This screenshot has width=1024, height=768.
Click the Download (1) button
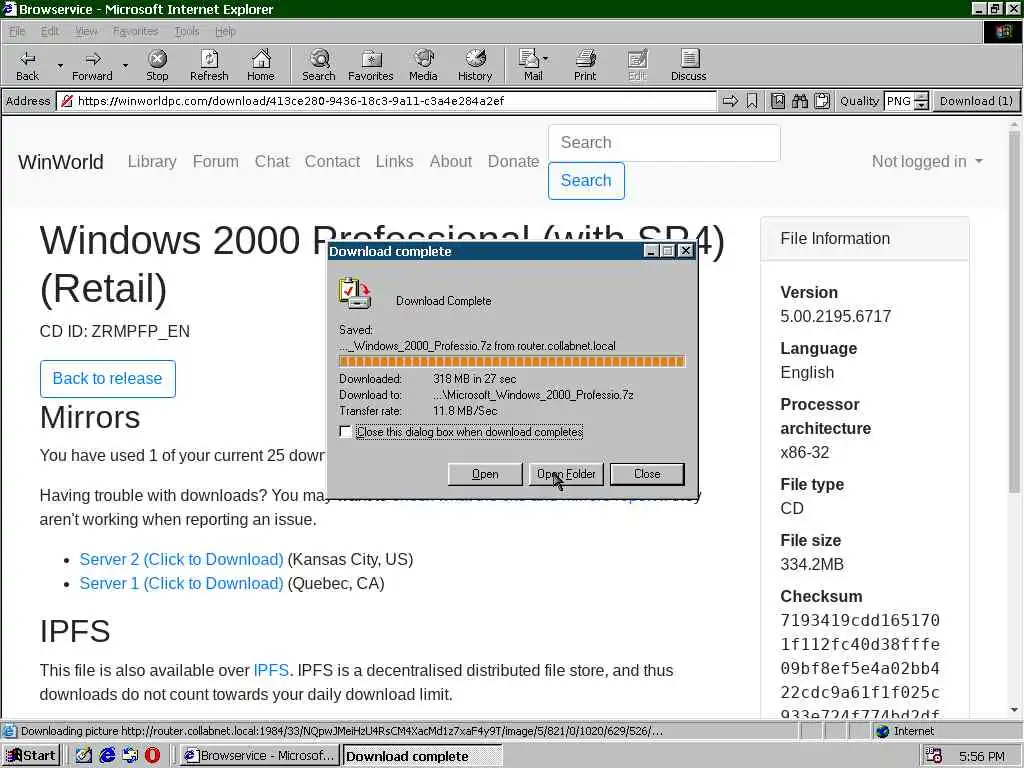click(976, 101)
